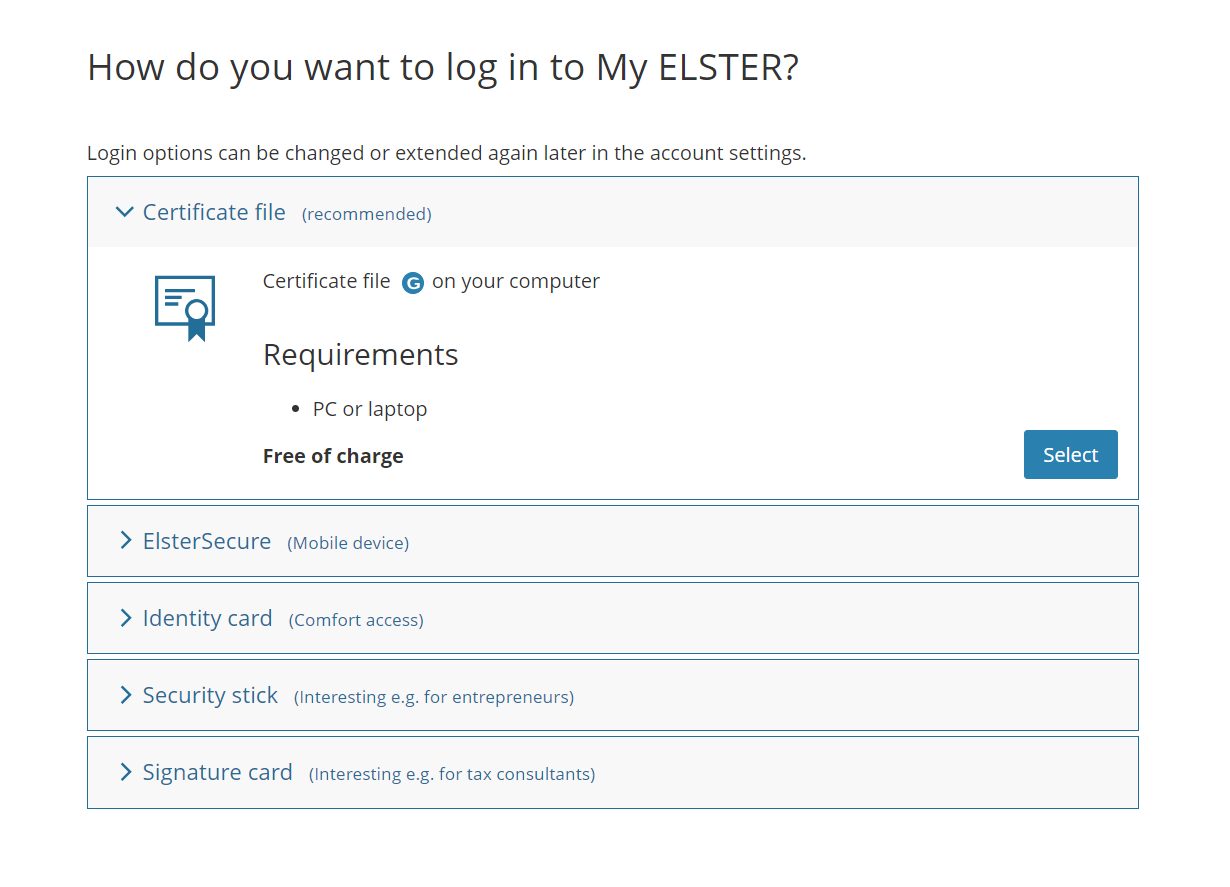
Task: Expand the Identity card chevron arrow
Action: click(125, 618)
